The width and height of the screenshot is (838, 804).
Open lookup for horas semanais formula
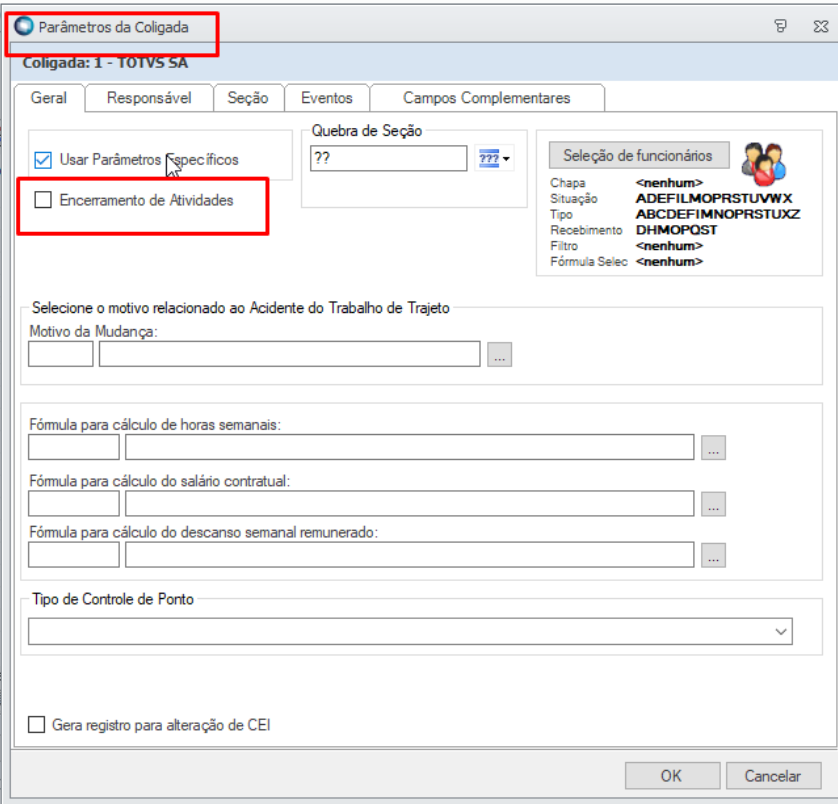point(713,447)
